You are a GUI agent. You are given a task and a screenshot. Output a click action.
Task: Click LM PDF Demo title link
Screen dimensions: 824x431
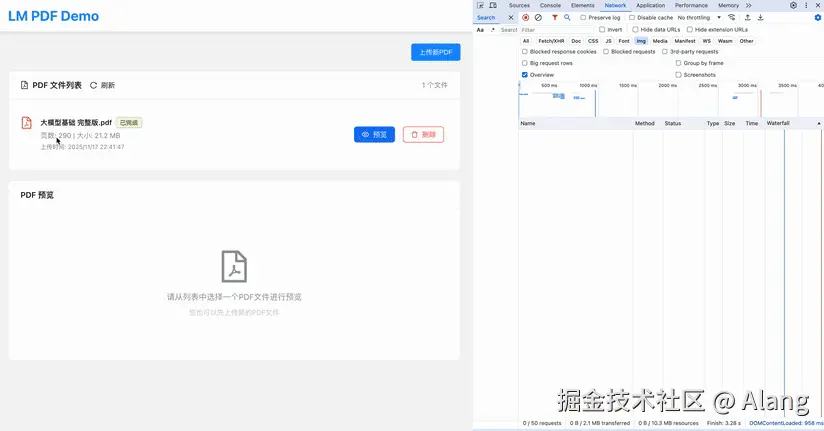pos(54,16)
